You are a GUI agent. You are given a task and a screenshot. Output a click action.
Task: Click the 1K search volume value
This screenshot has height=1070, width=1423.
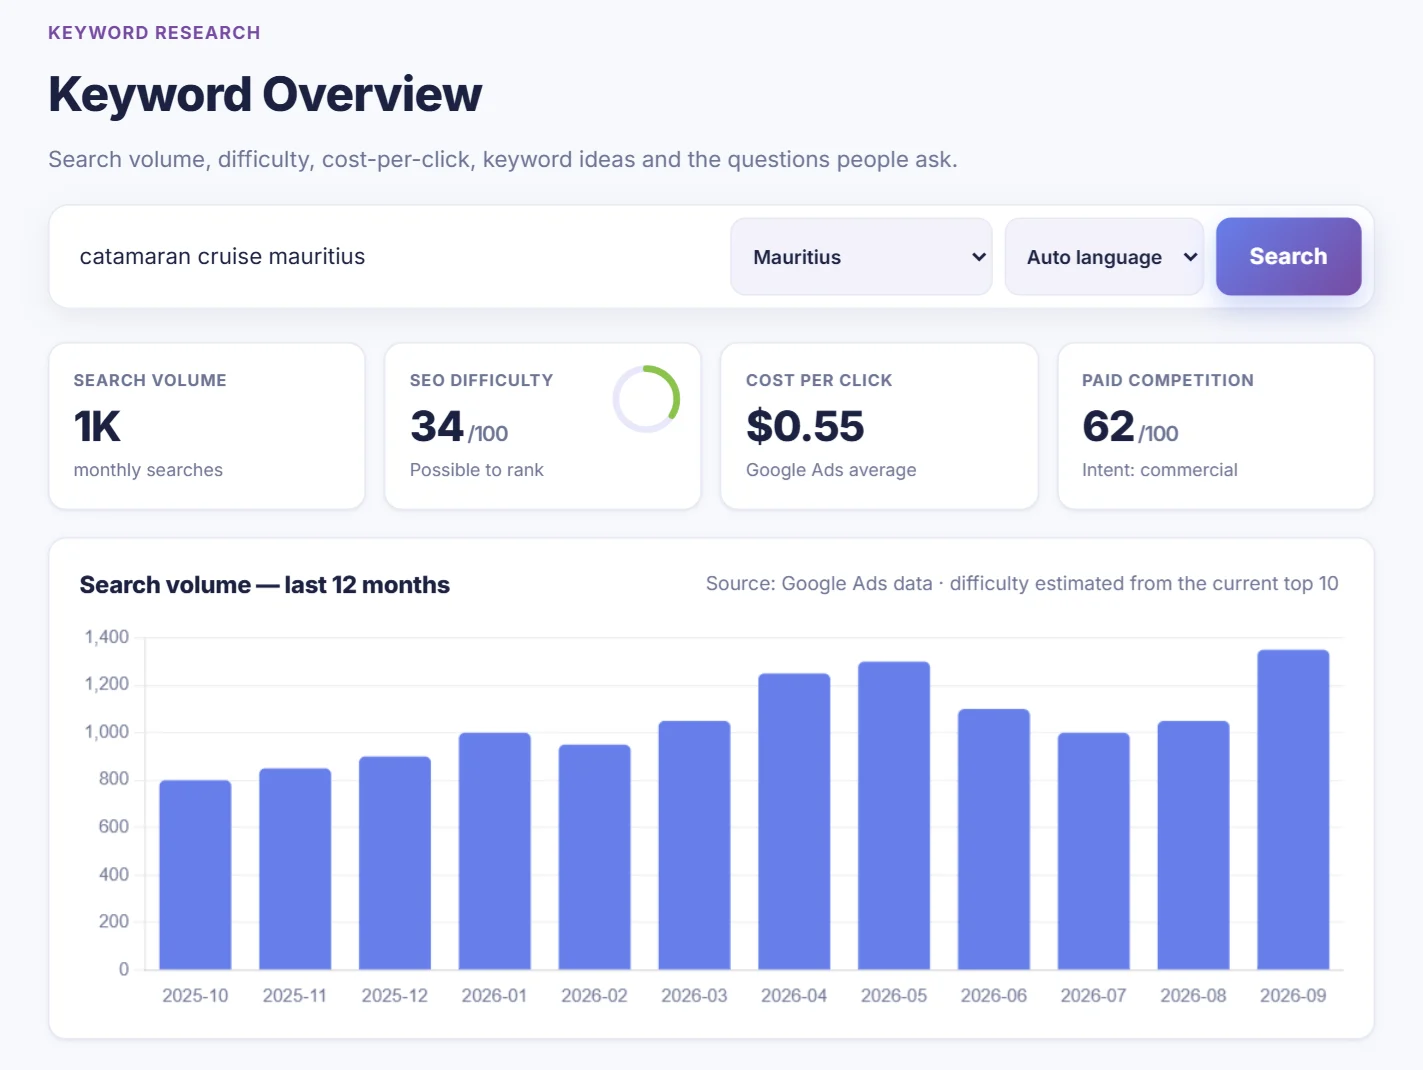(97, 427)
